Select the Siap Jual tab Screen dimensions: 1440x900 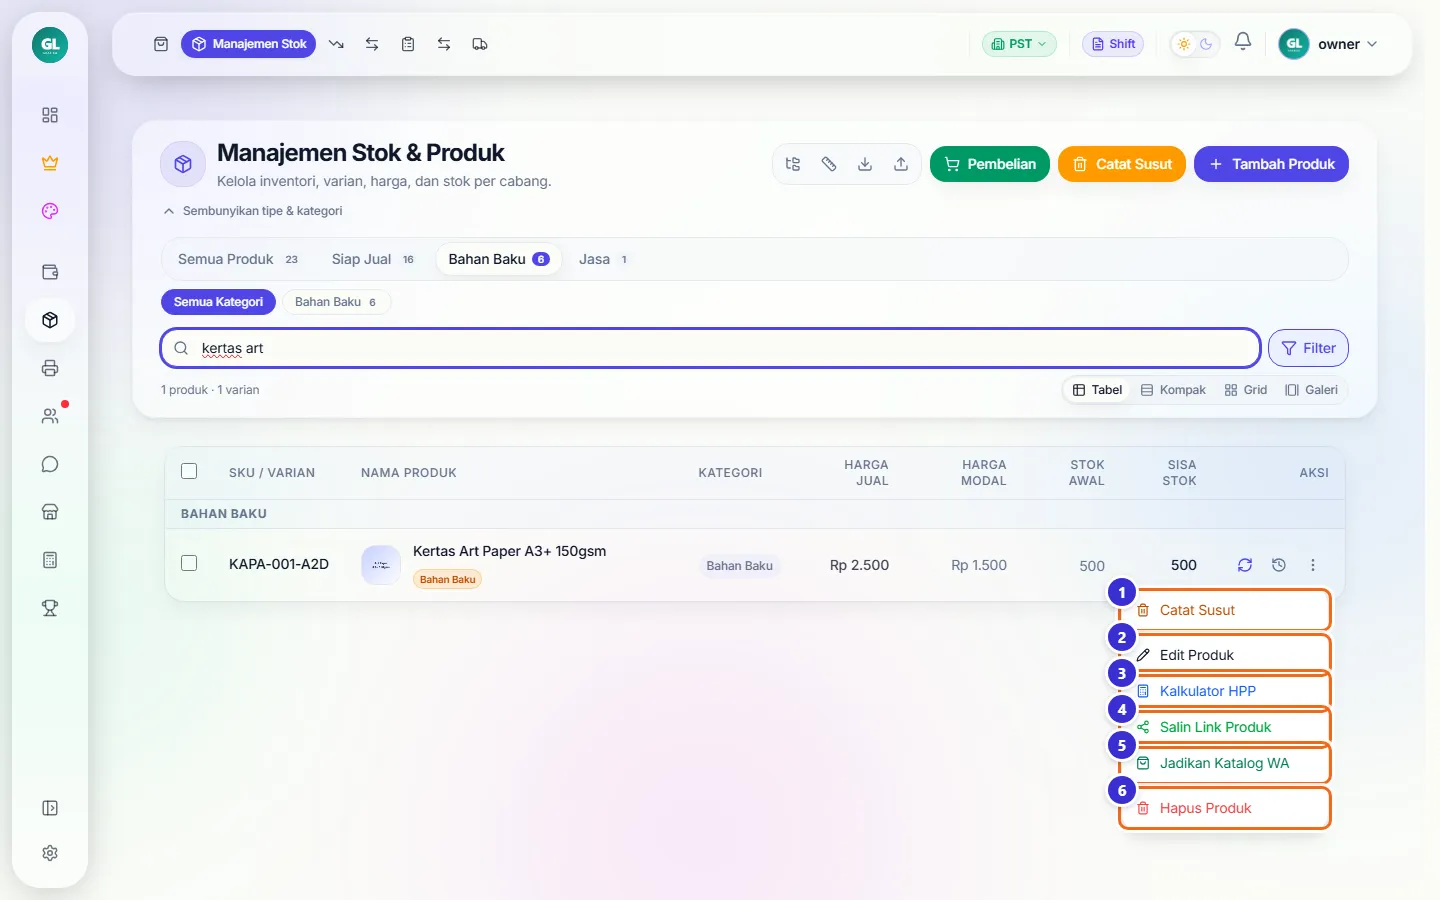coord(372,259)
